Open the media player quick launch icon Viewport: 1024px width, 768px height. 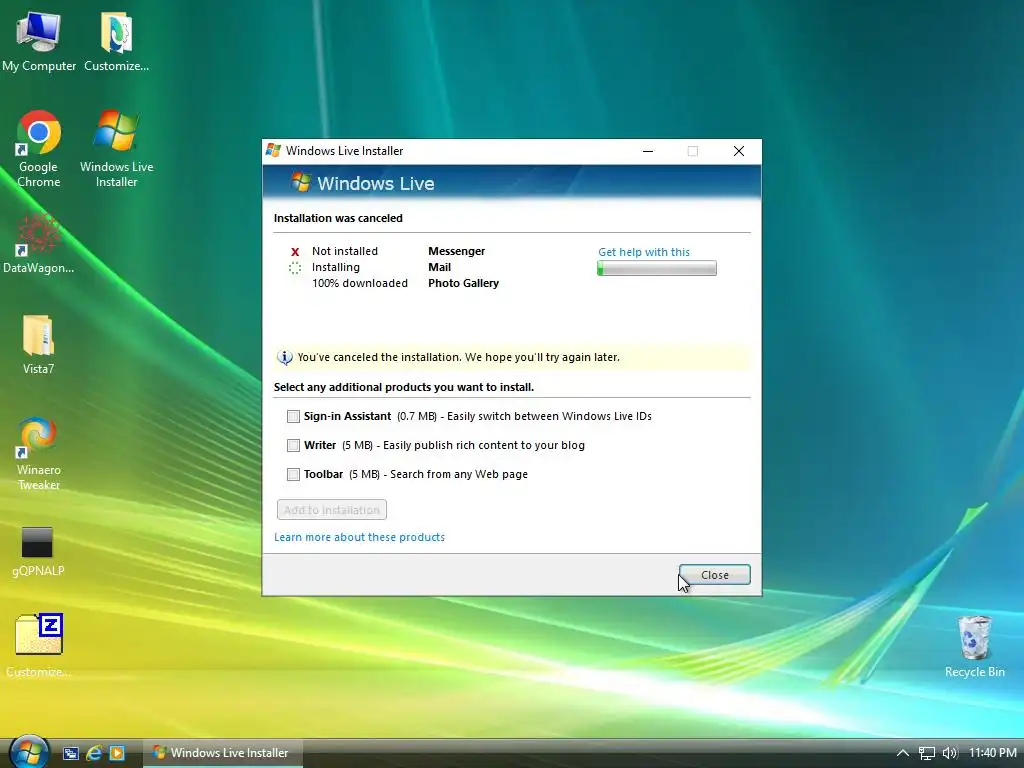coord(117,753)
